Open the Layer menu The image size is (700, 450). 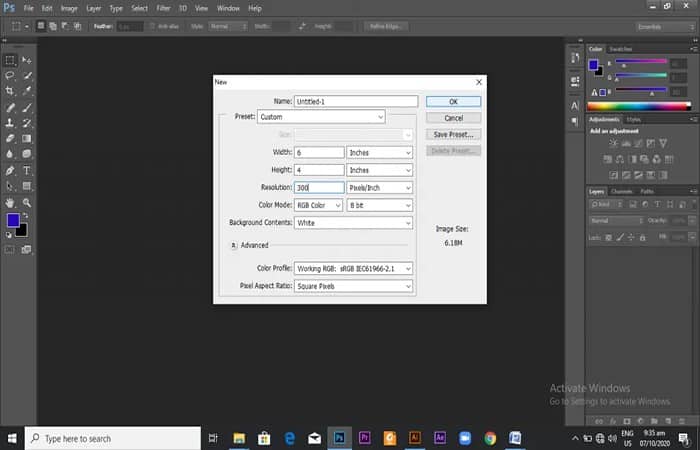click(93, 8)
